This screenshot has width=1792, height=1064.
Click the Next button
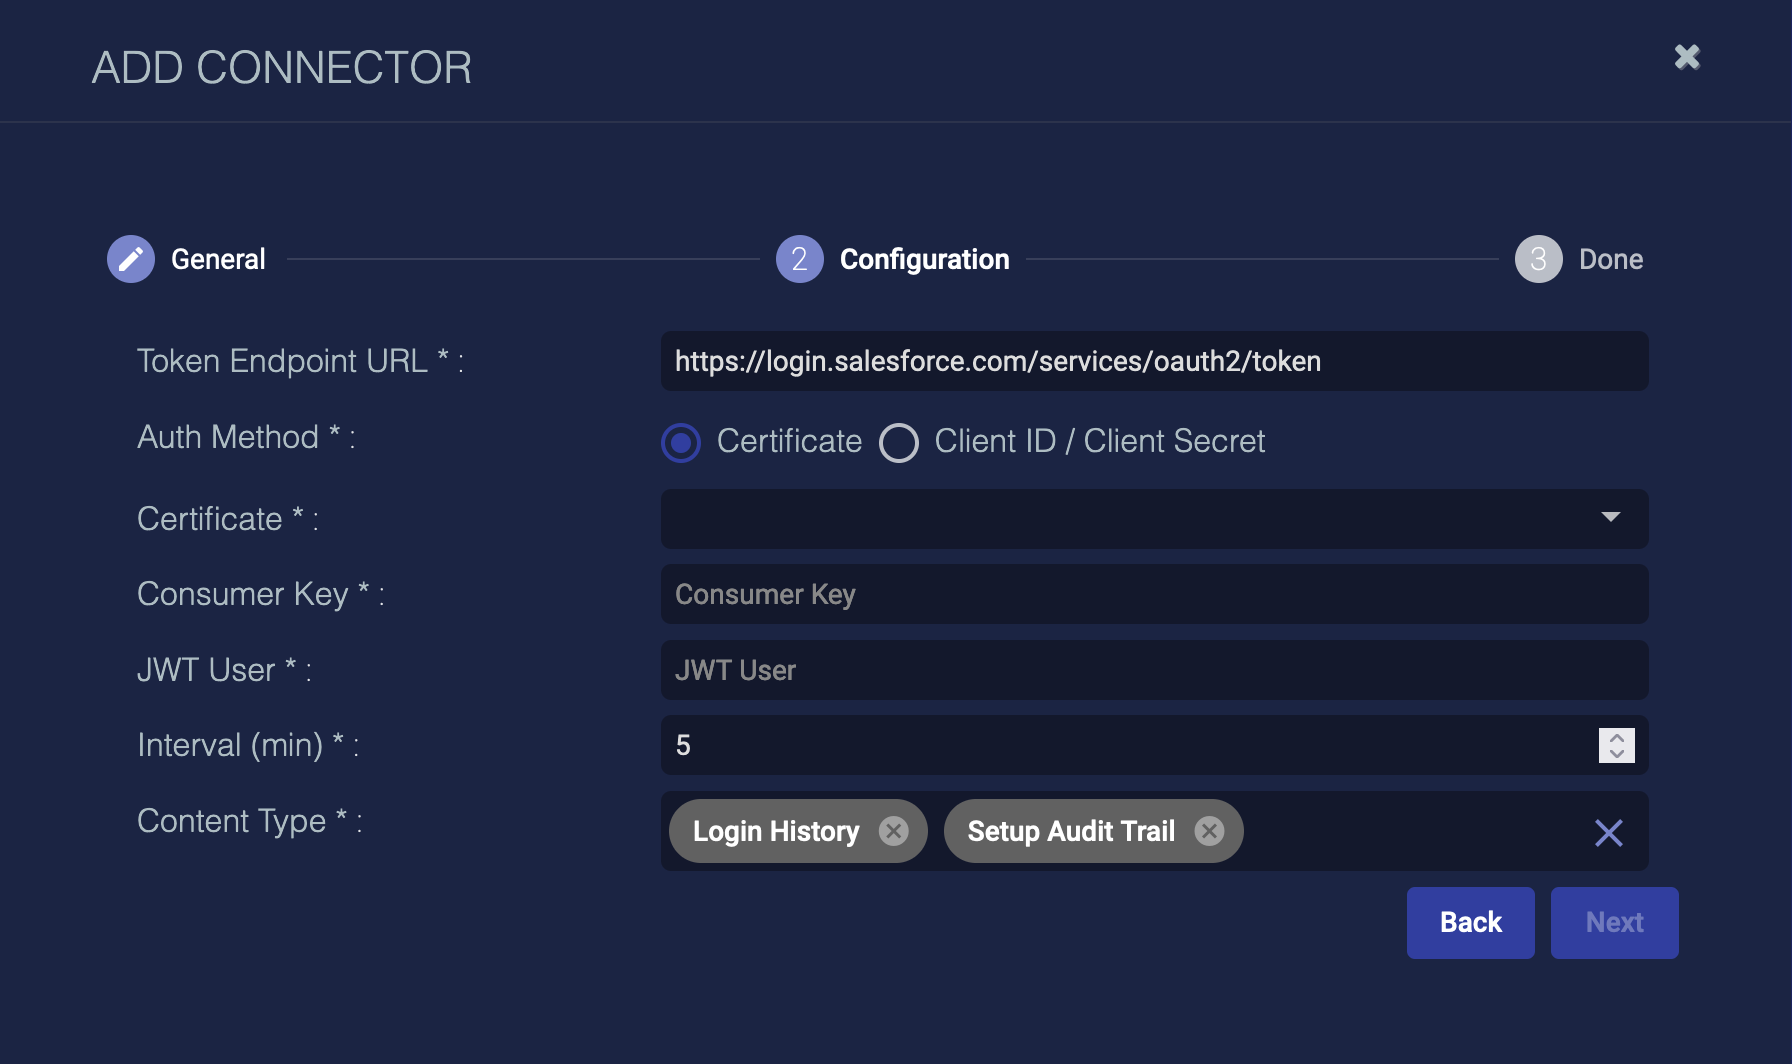(x=1614, y=922)
